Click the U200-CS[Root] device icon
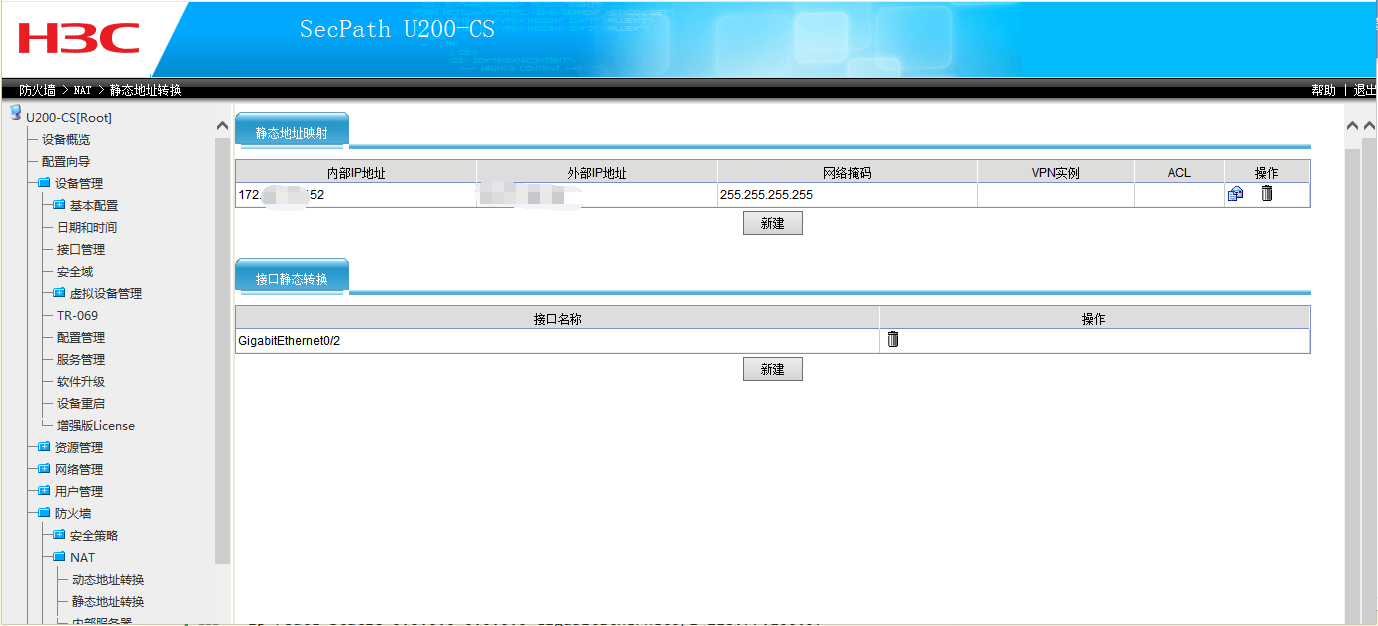 [x=16, y=112]
